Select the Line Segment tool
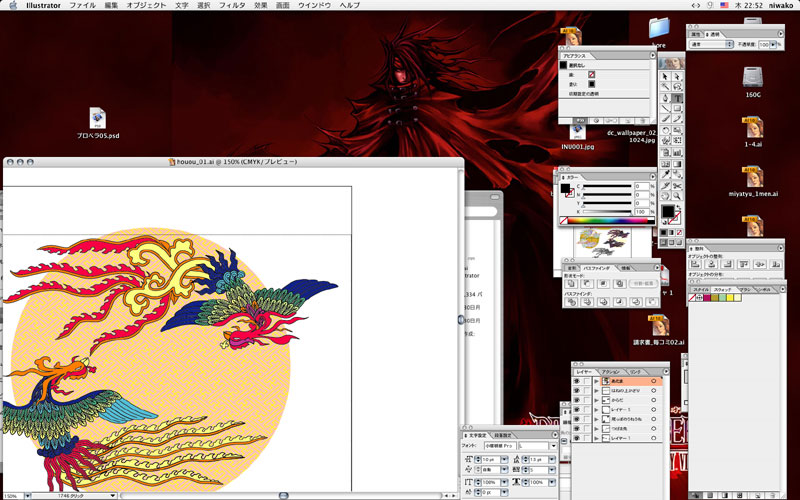The height and width of the screenshot is (500, 800). [x=665, y=109]
